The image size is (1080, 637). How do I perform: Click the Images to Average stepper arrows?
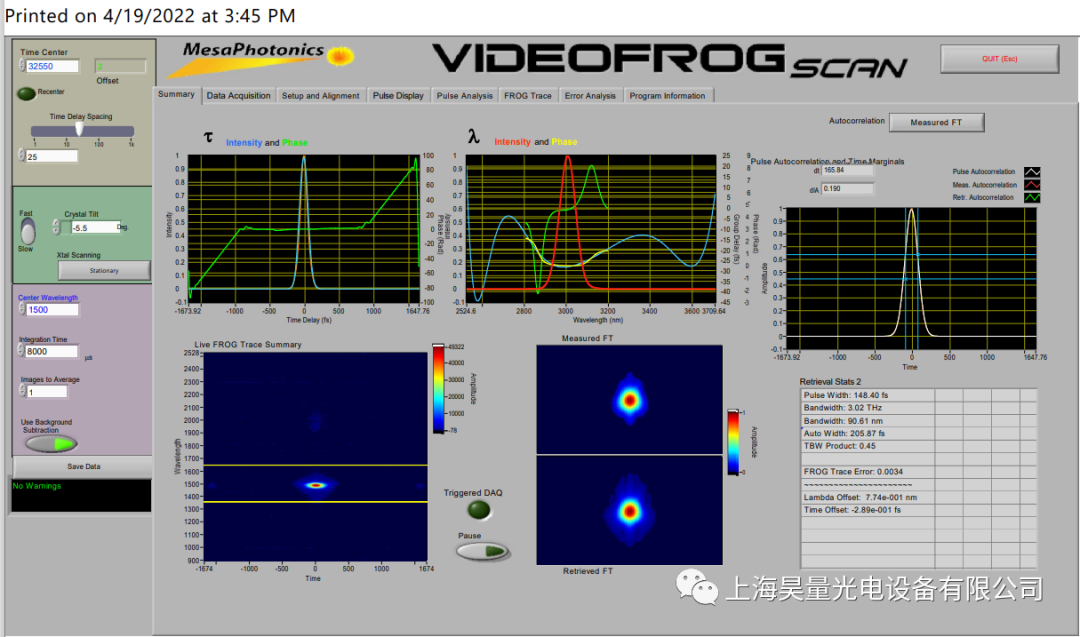click(x=22, y=390)
